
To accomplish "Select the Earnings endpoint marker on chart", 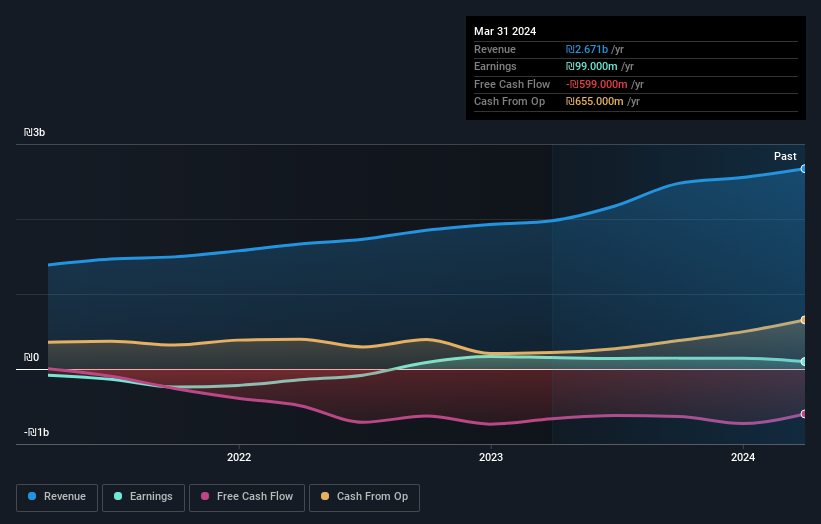I will click(804, 361).
